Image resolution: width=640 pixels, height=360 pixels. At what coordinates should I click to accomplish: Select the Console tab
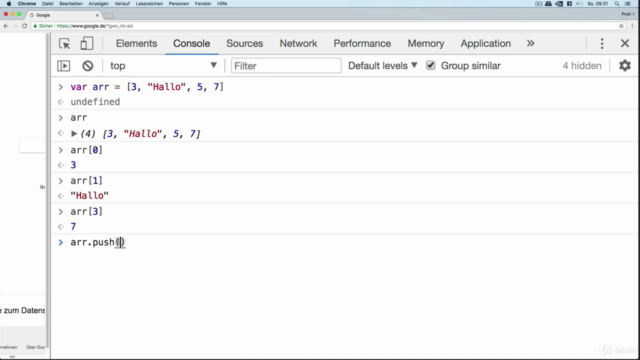191,43
